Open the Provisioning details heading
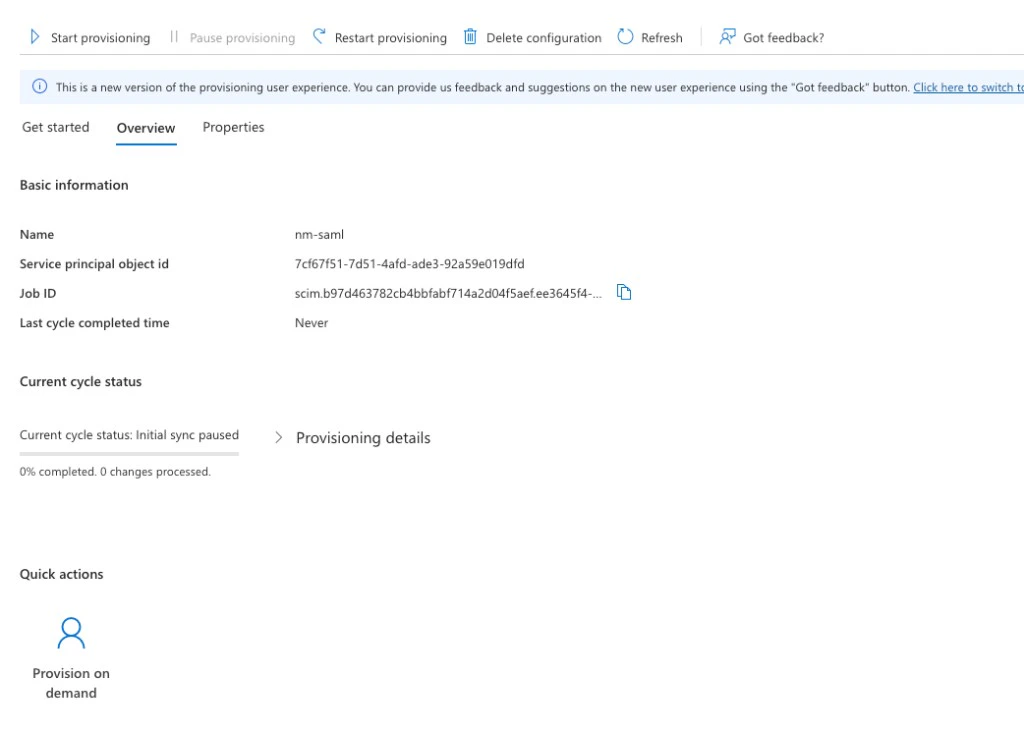 point(363,438)
